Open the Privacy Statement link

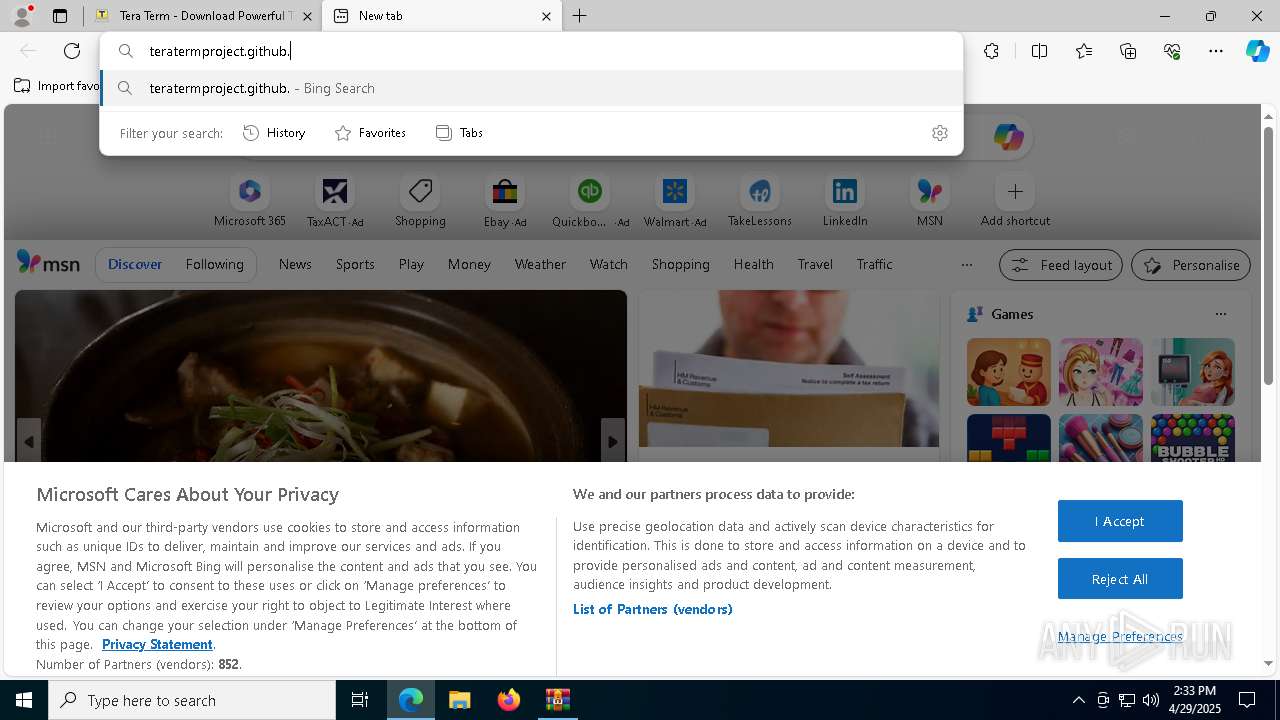pyautogui.click(x=157, y=644)
